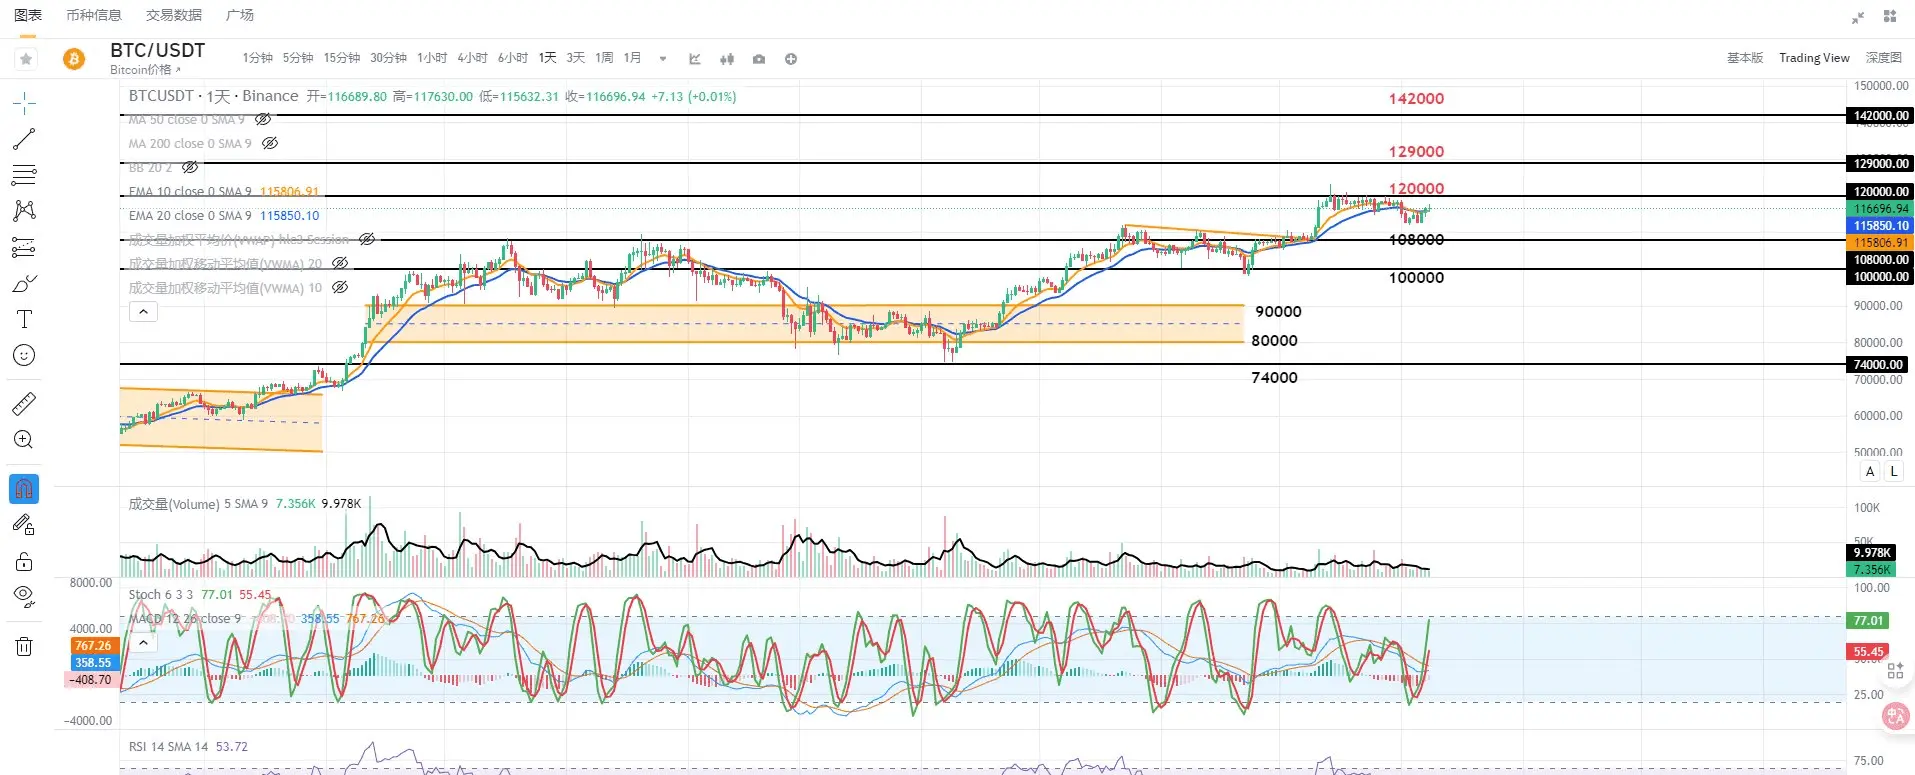Select the 1月 timeframe
This screenshot has height=775, width=1915.
[632, 58]
